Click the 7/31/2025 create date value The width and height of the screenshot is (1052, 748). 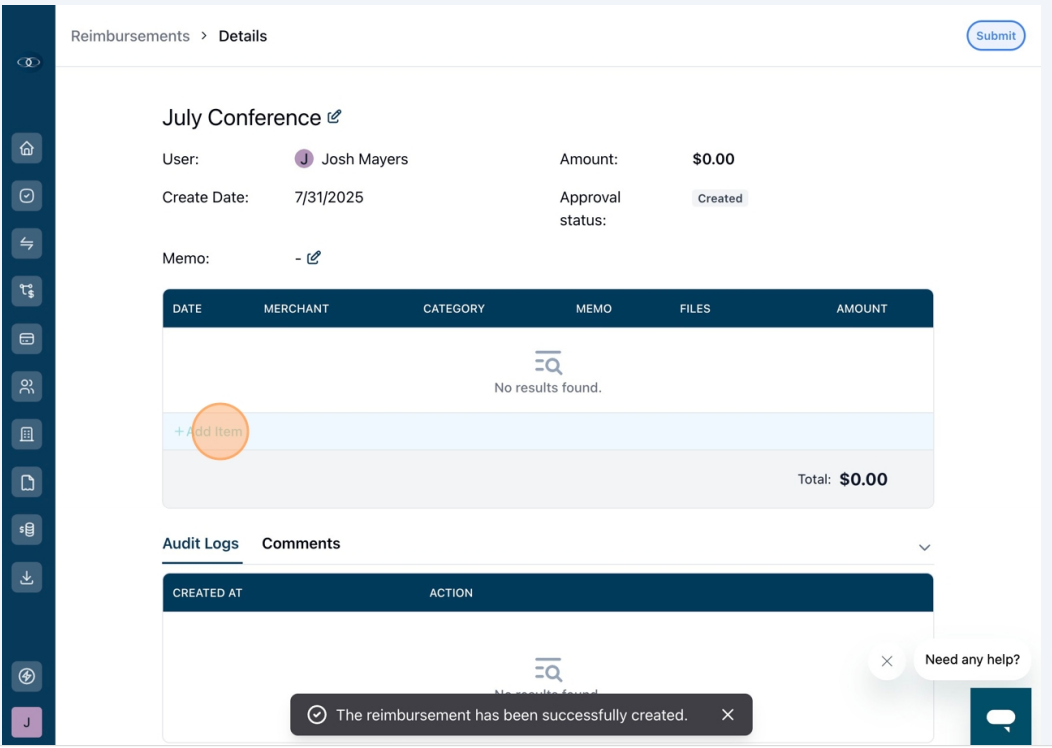point(329,197)
